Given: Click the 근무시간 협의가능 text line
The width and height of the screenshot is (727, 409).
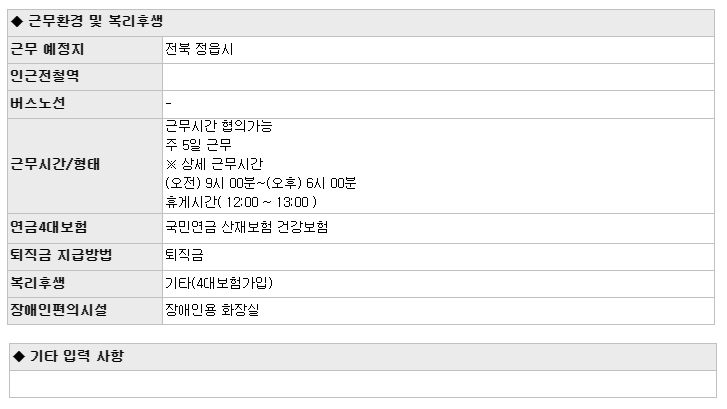Looking at the screenshot, I should point(219,126).
